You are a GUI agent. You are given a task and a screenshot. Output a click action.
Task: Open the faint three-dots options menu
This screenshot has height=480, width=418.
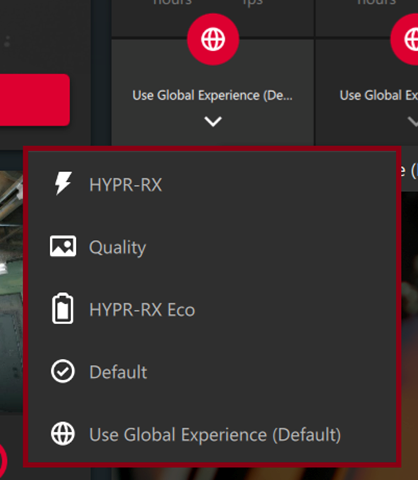click(7, 42)
